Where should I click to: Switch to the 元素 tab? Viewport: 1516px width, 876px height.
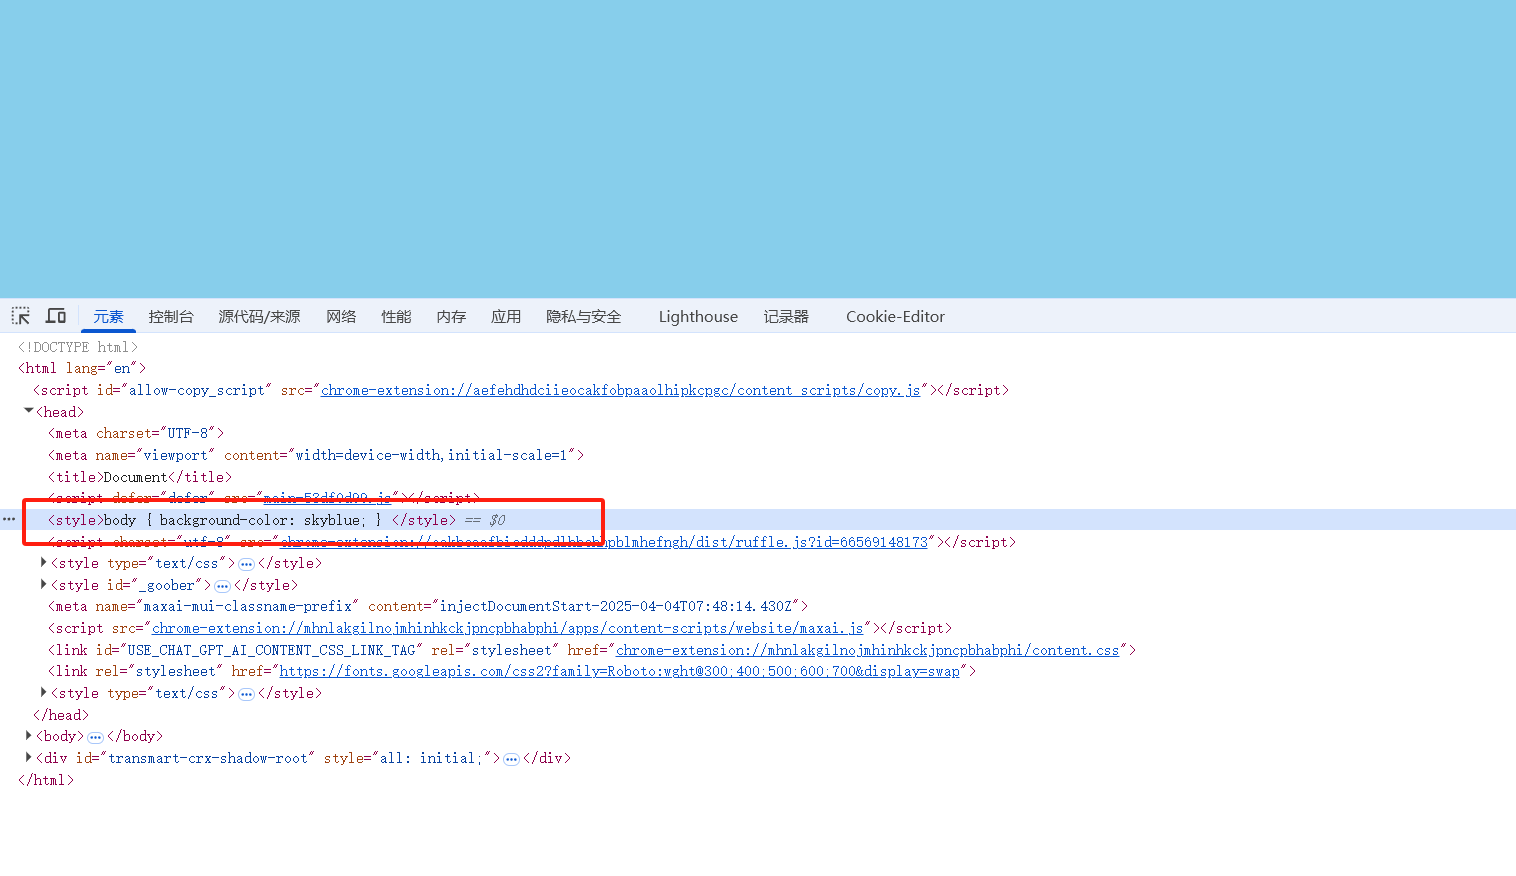coord(108,317)
